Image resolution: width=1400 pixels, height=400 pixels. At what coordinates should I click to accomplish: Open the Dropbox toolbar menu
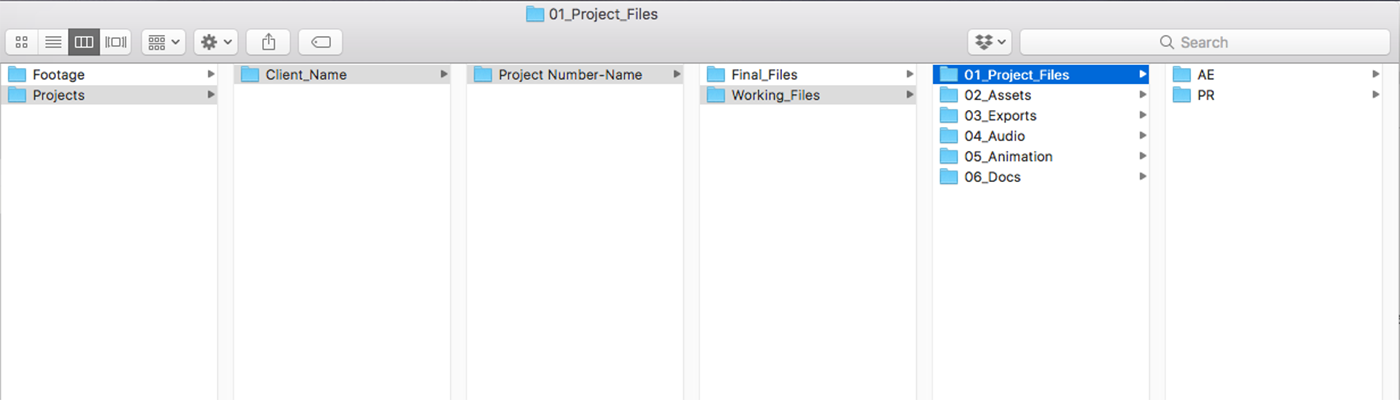tap(990, 42)
